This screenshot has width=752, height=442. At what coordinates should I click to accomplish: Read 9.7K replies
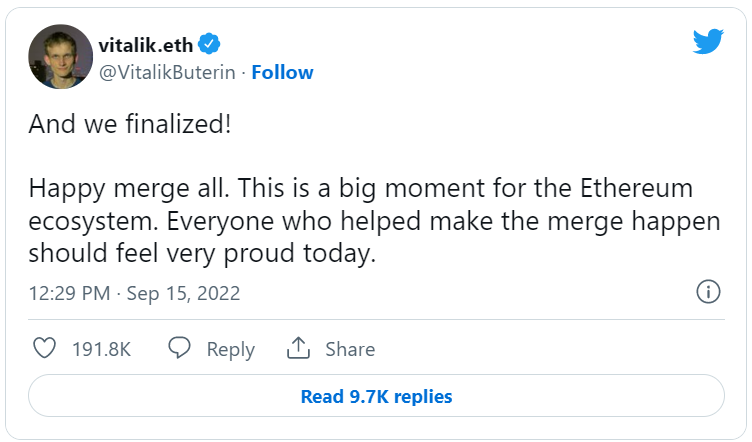click(376, 396)
